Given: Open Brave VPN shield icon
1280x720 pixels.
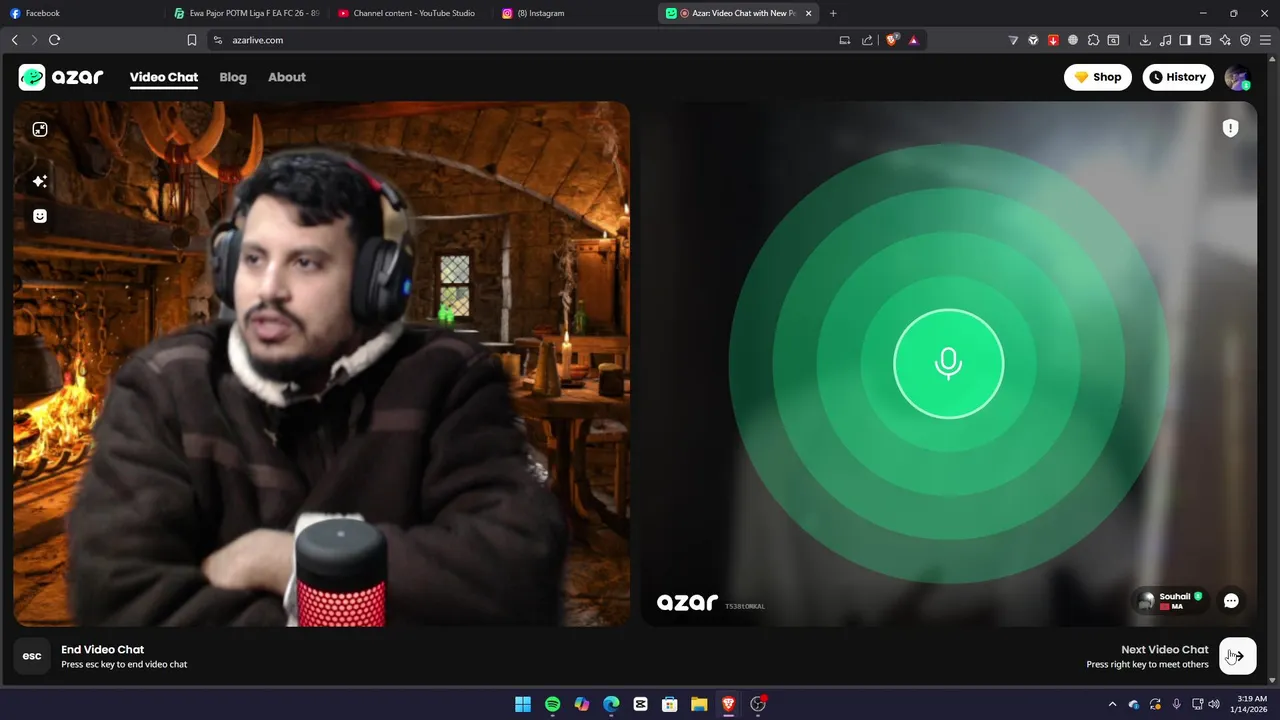Looking at the screenshot, I should coord(1245,40).
